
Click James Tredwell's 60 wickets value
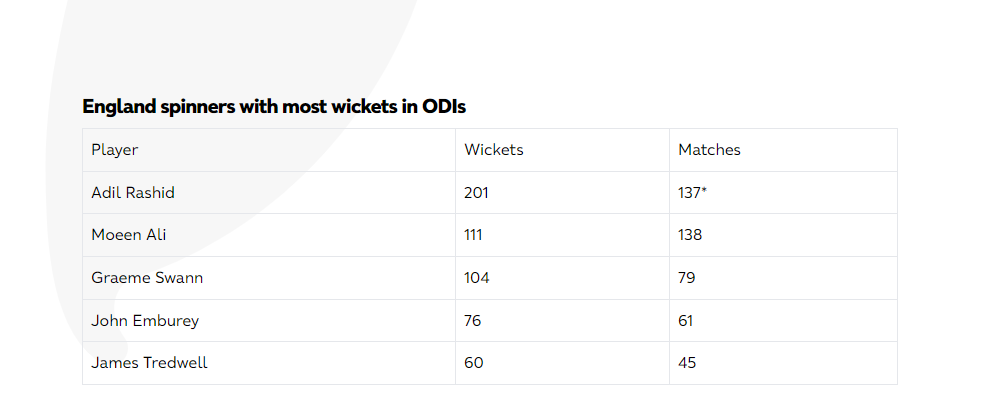point(474,363)
